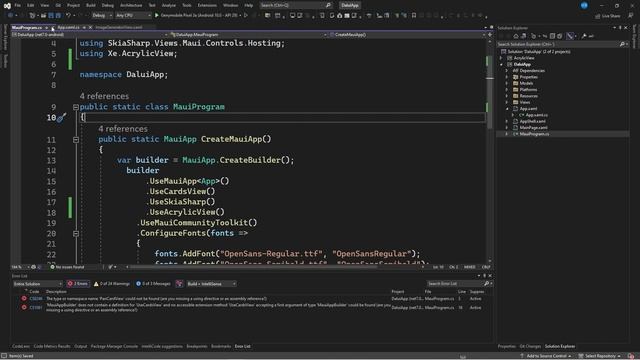Open the CreateMauiApp() member dropdown
The width and height of the screenshot is (640, 360).
tap(407, 35)
